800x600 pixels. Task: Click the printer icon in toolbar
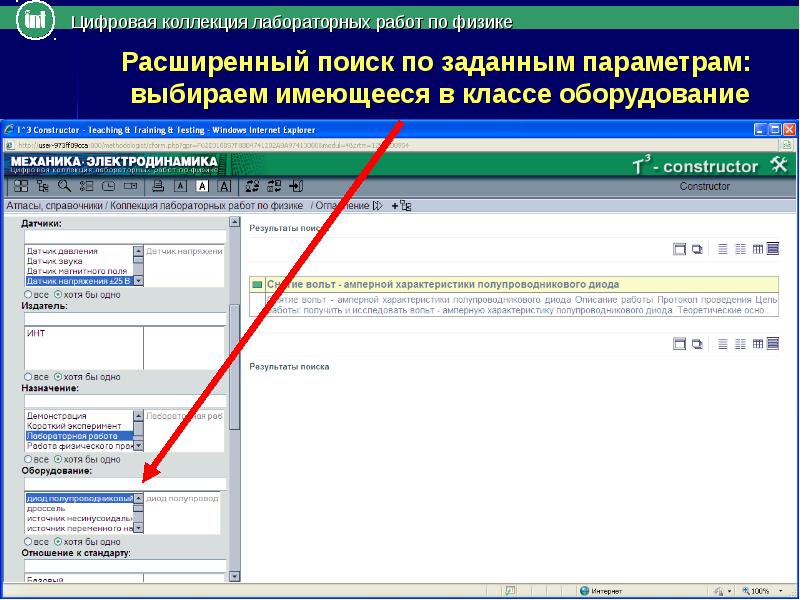point(156,186)
